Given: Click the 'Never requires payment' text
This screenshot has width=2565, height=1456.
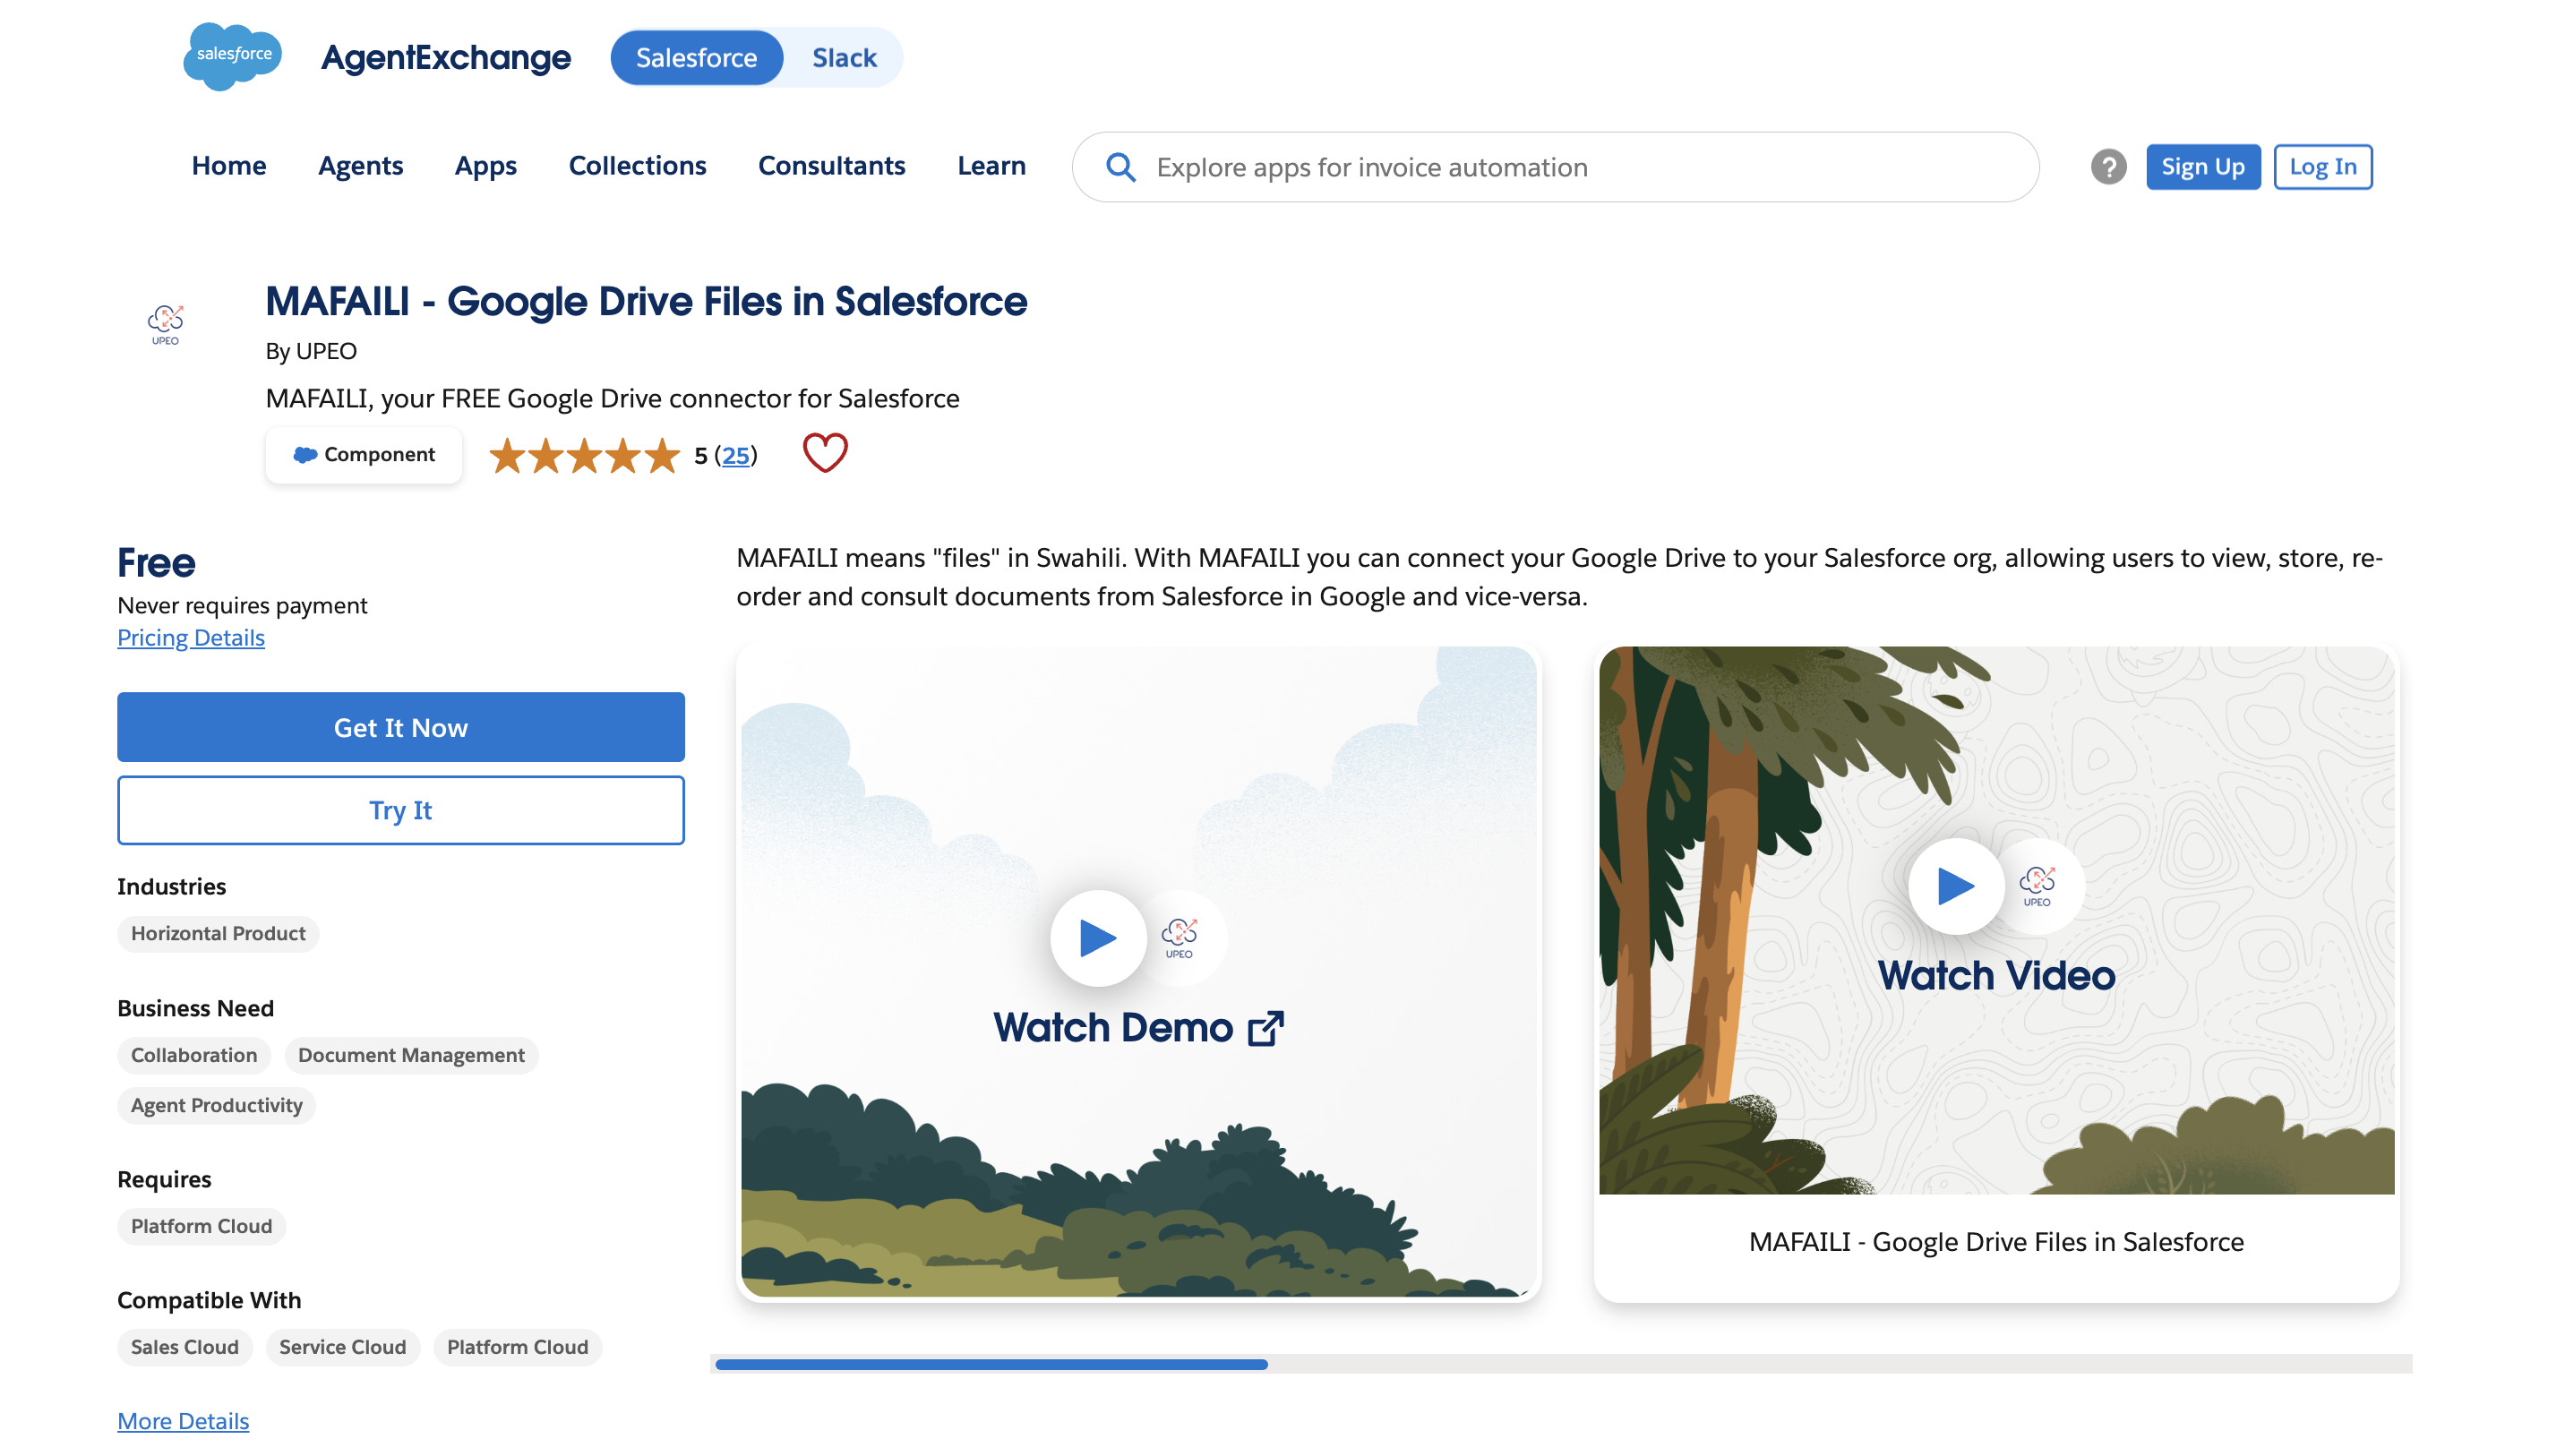Looking at the screenshot, I should 242,606.
